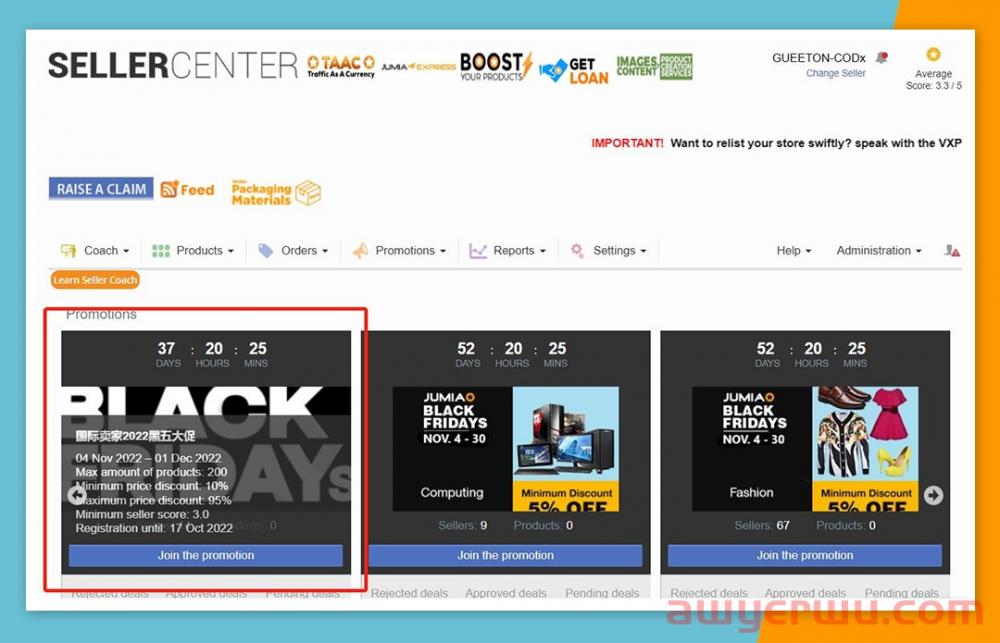Expand the Orders dropdown menu

(292, 251)
